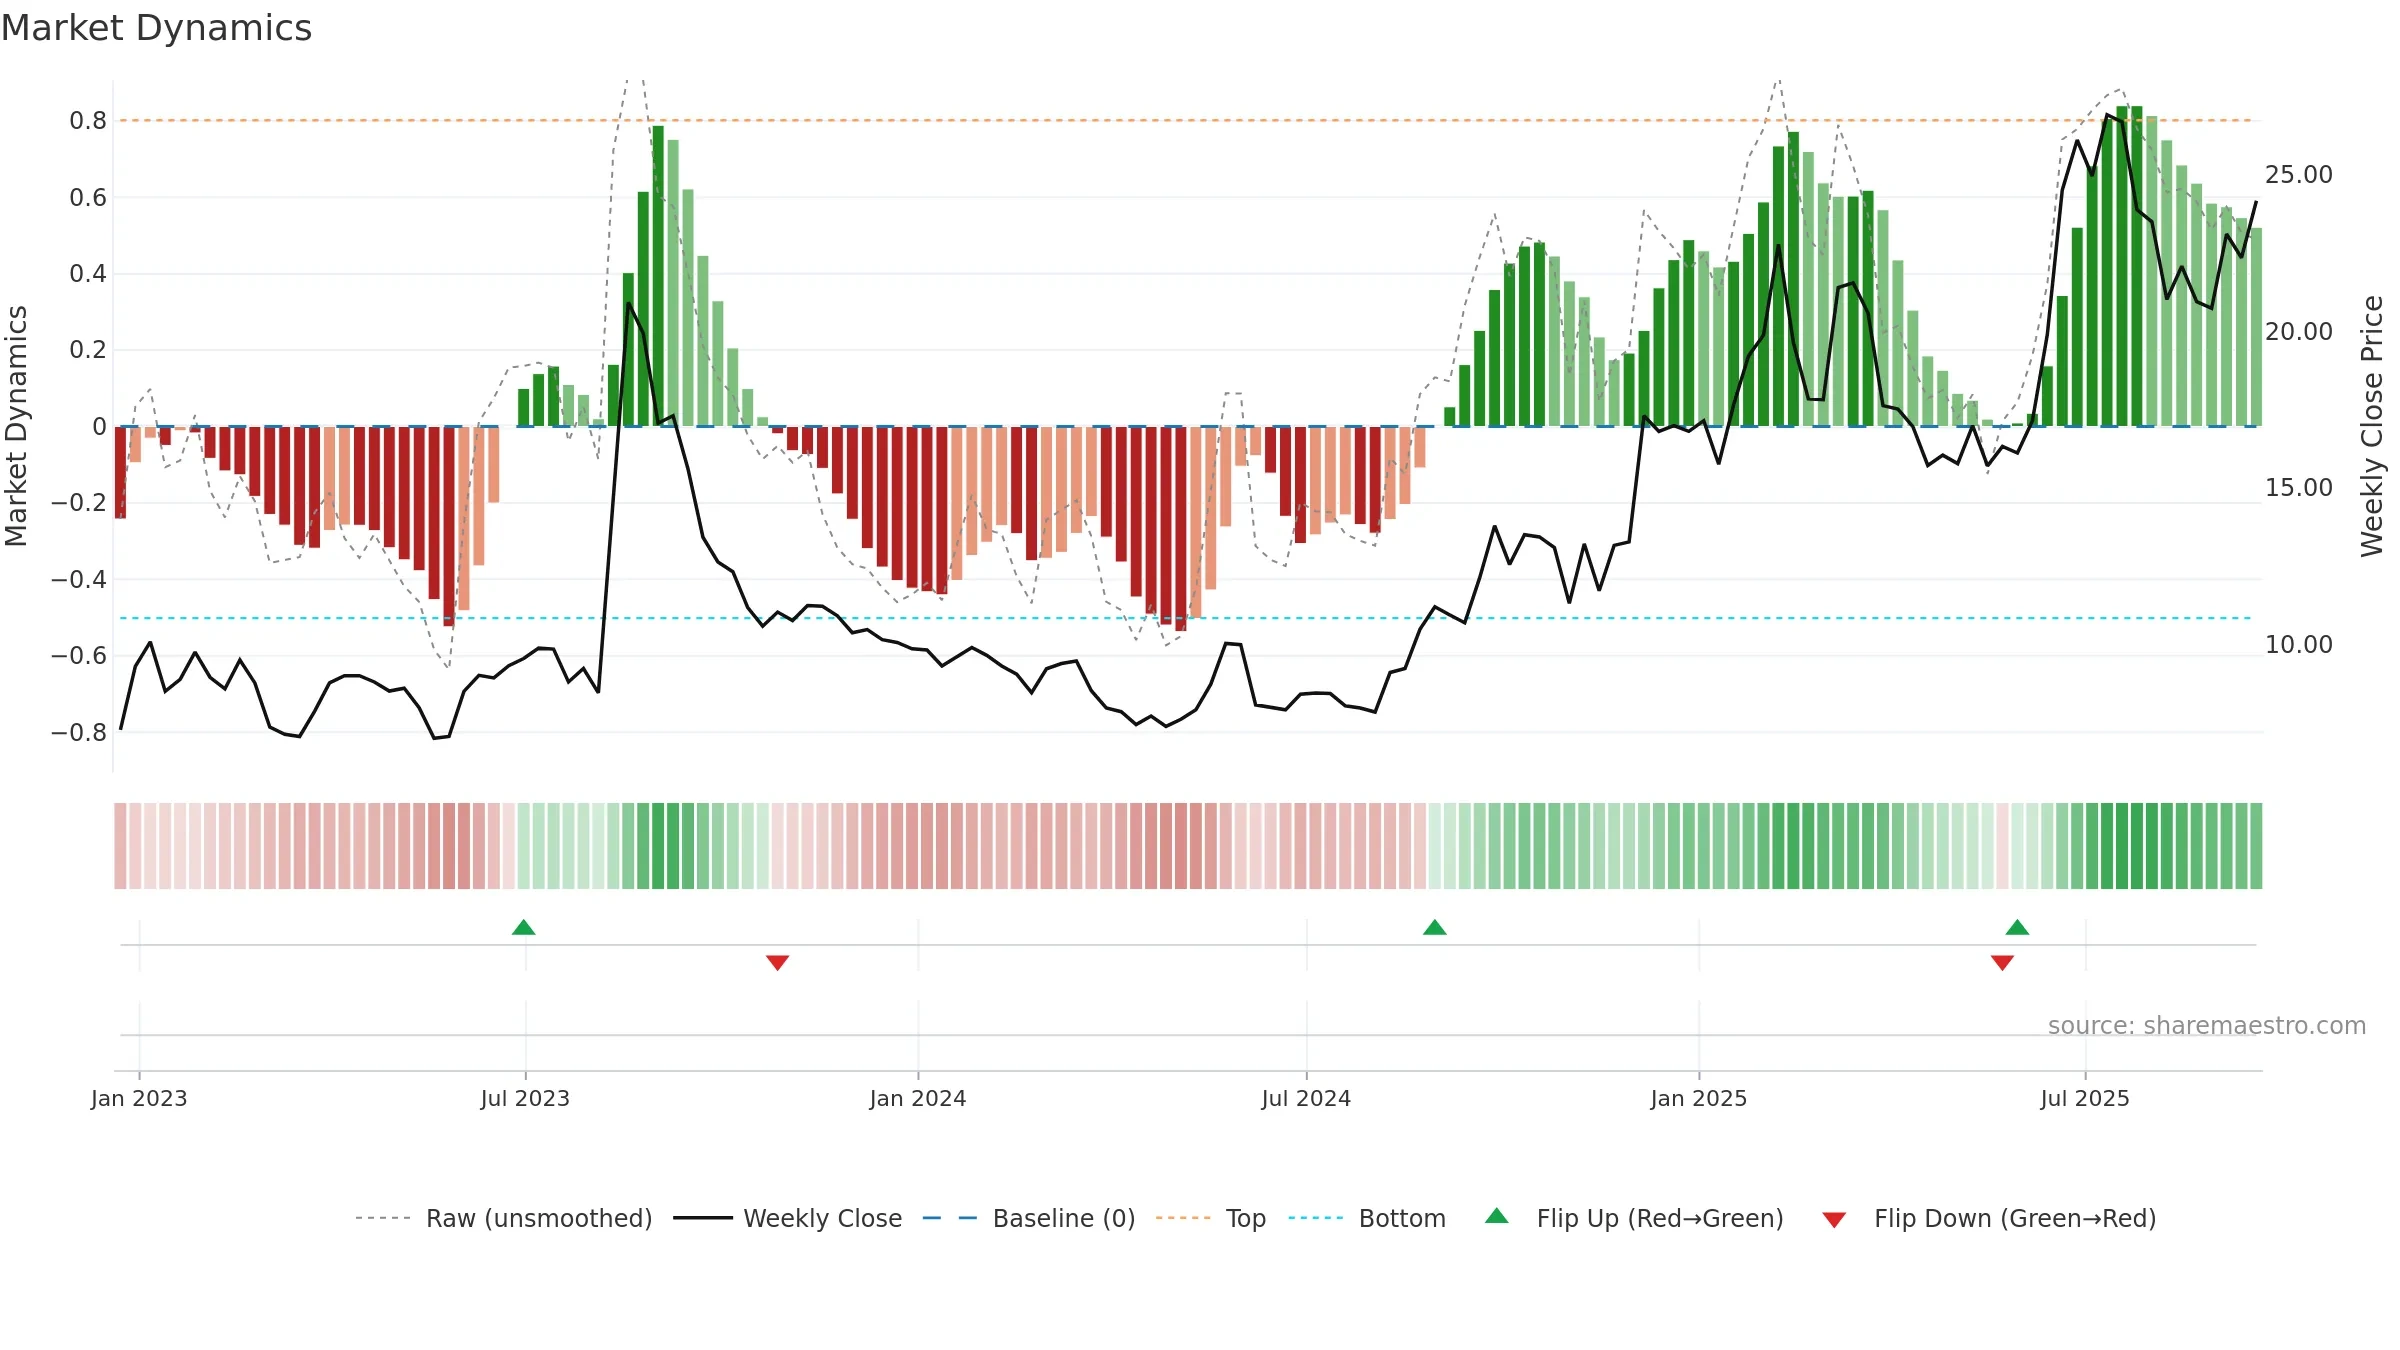
Task: Toggle the Flip Down (Green→Red) legend entry
Action: click(x=1989, y=1218)
